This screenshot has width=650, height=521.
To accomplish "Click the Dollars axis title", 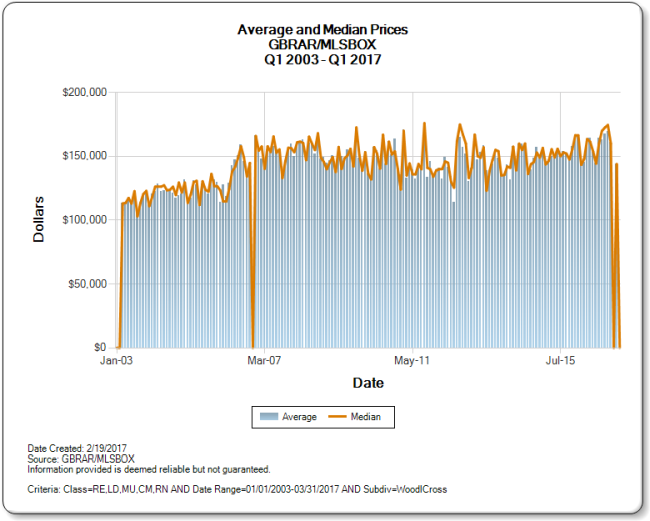I will click(39, 220).
